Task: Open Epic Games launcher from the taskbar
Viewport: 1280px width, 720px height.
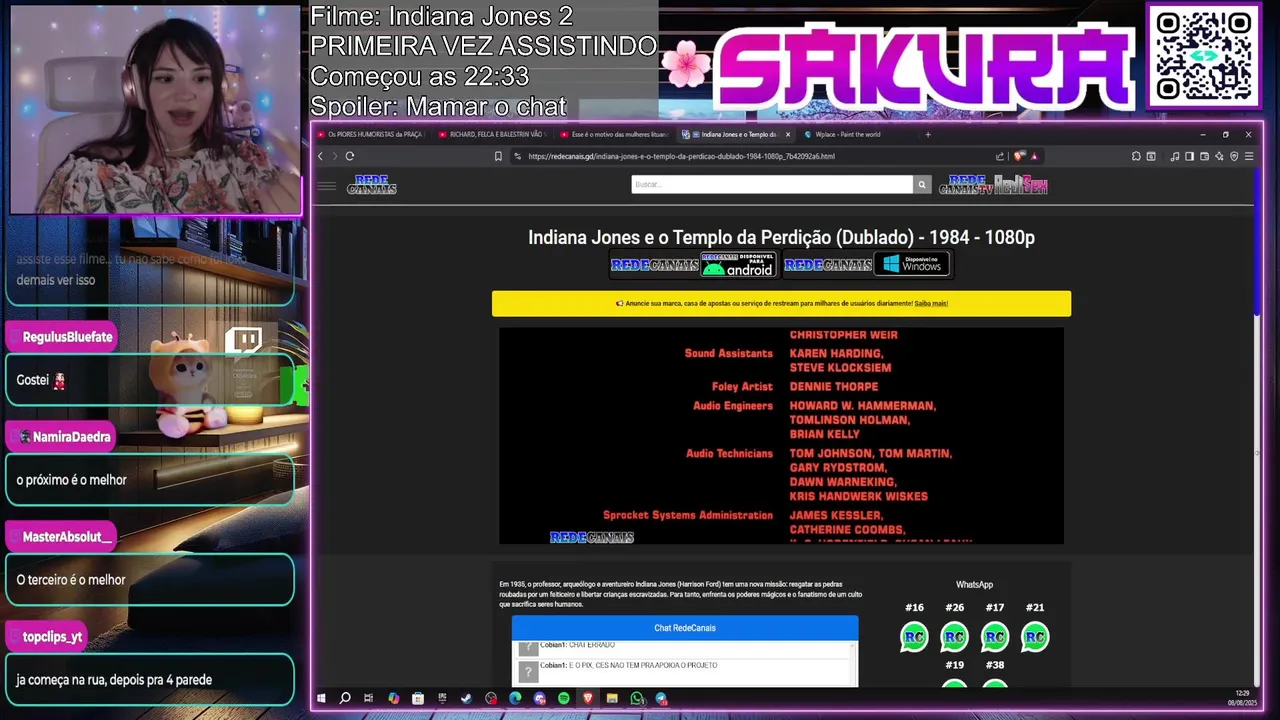Action: 442,698
